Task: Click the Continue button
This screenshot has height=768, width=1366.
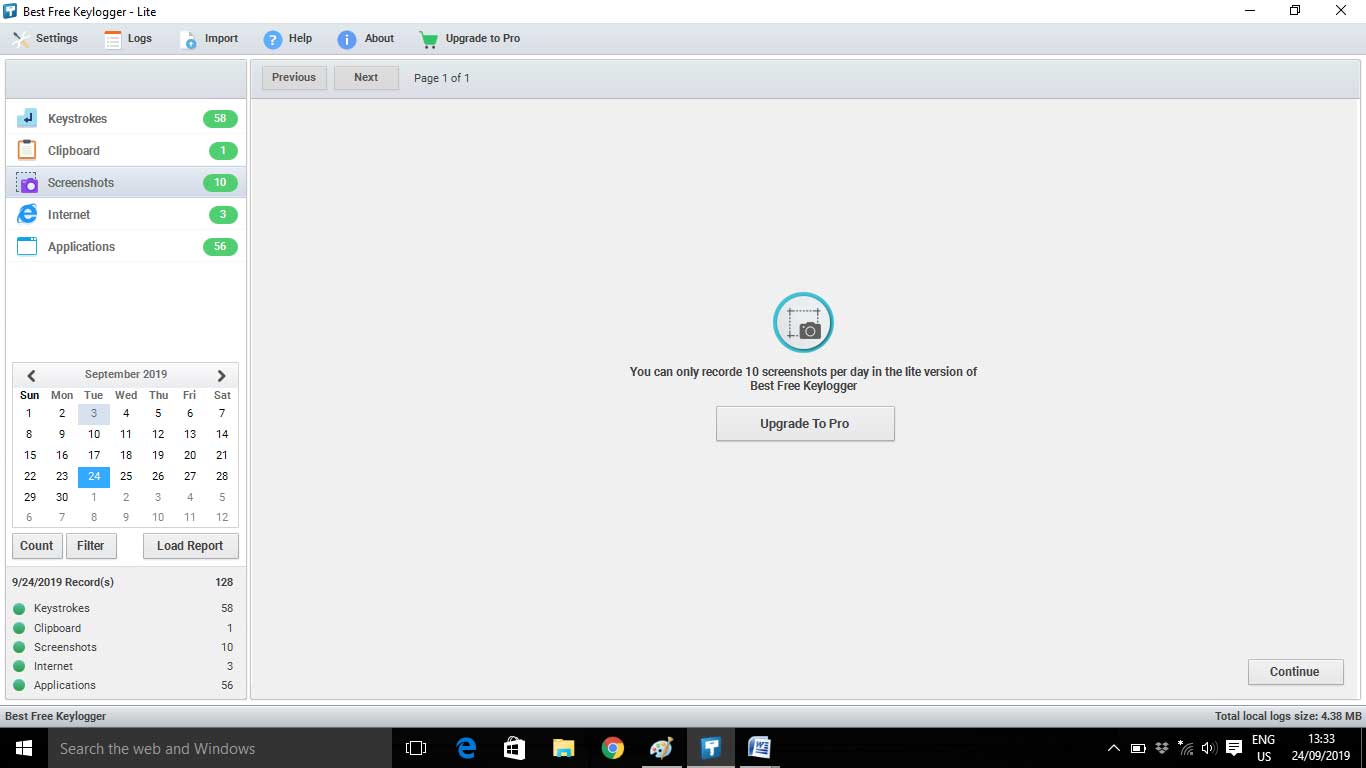Action: coord(1295,671)
